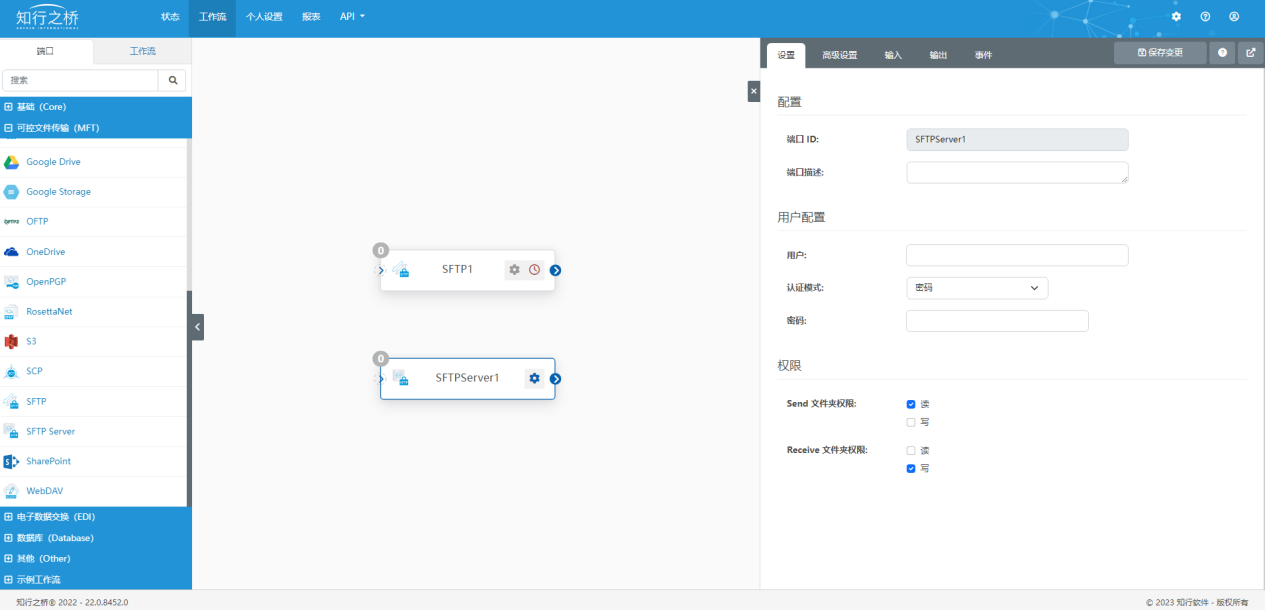Screen dimensions: 1265x610
Task: Click the input arrow of SFTP1 node
Action: point(381,270)
